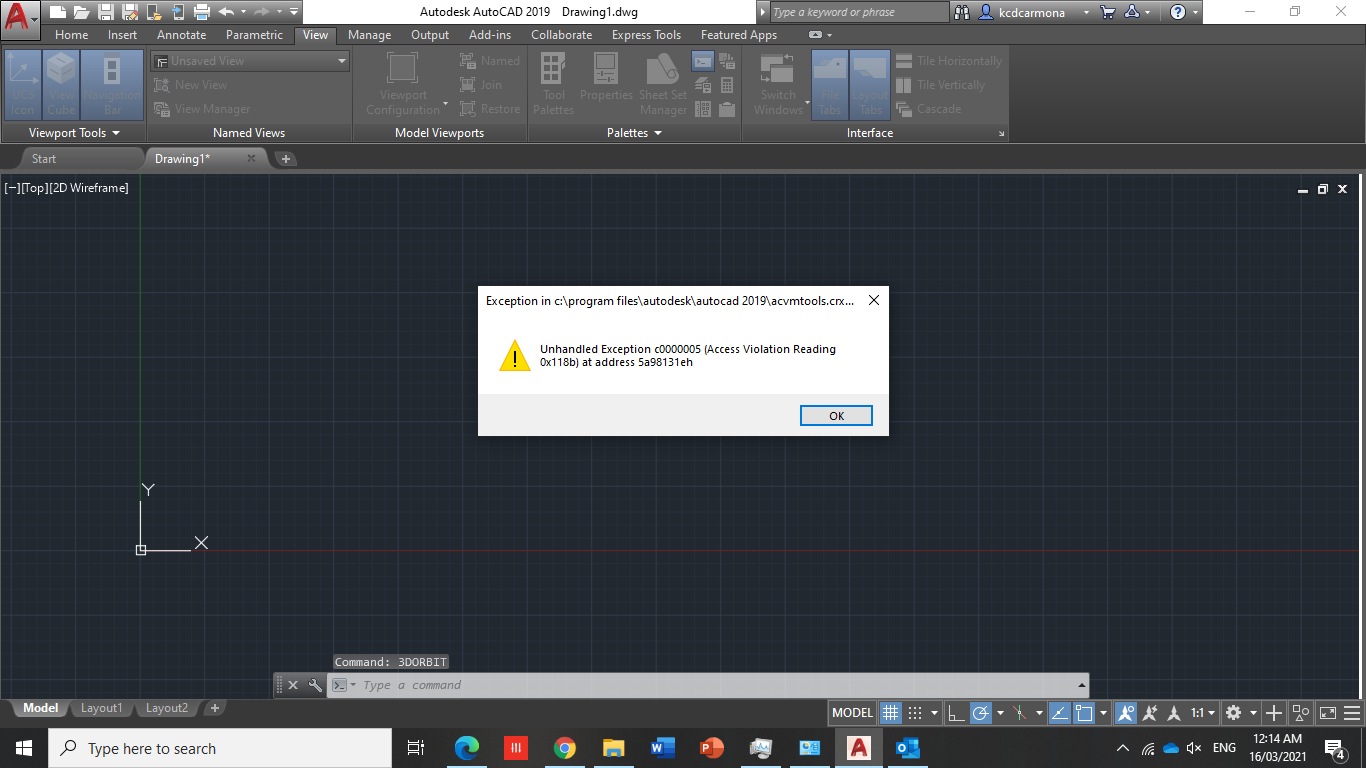Open the View Manager
This screenshot has height=768, width=1366.
[202, 109]
